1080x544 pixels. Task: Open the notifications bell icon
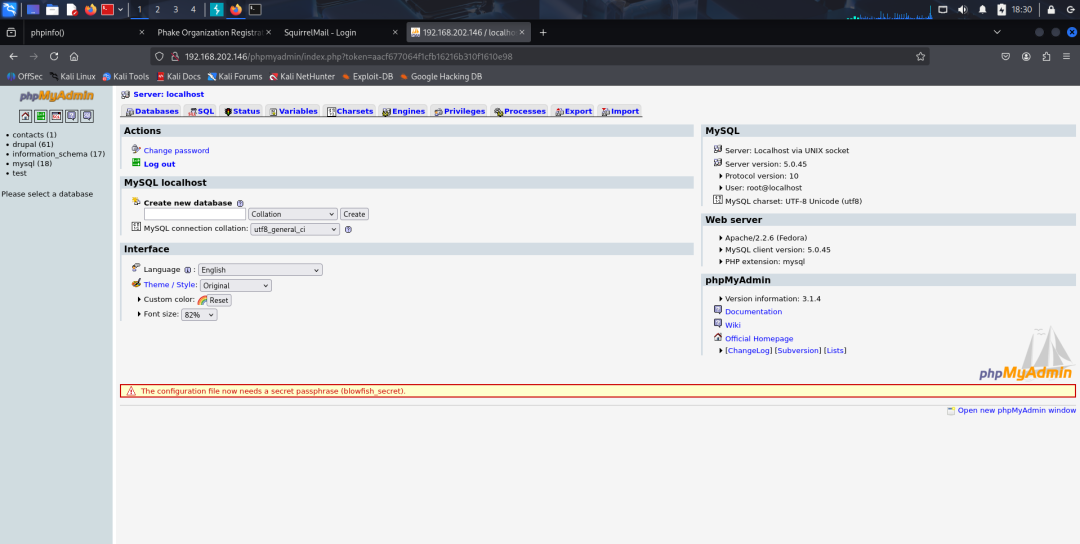coord(982,10)
